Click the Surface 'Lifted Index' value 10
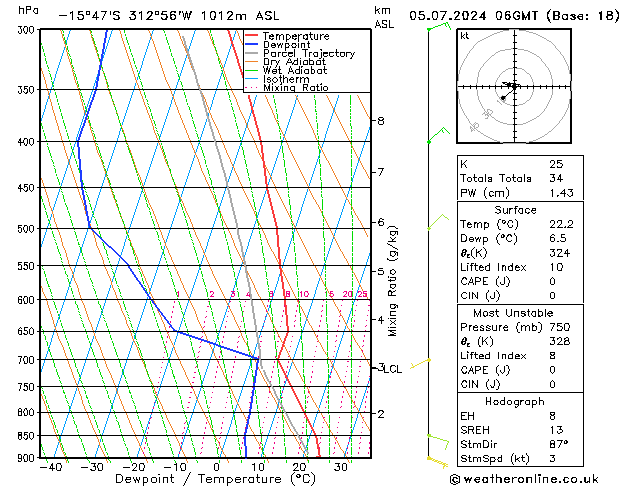Image resolution: width=629 pixels, height=486 pixels. pos(556,267)
